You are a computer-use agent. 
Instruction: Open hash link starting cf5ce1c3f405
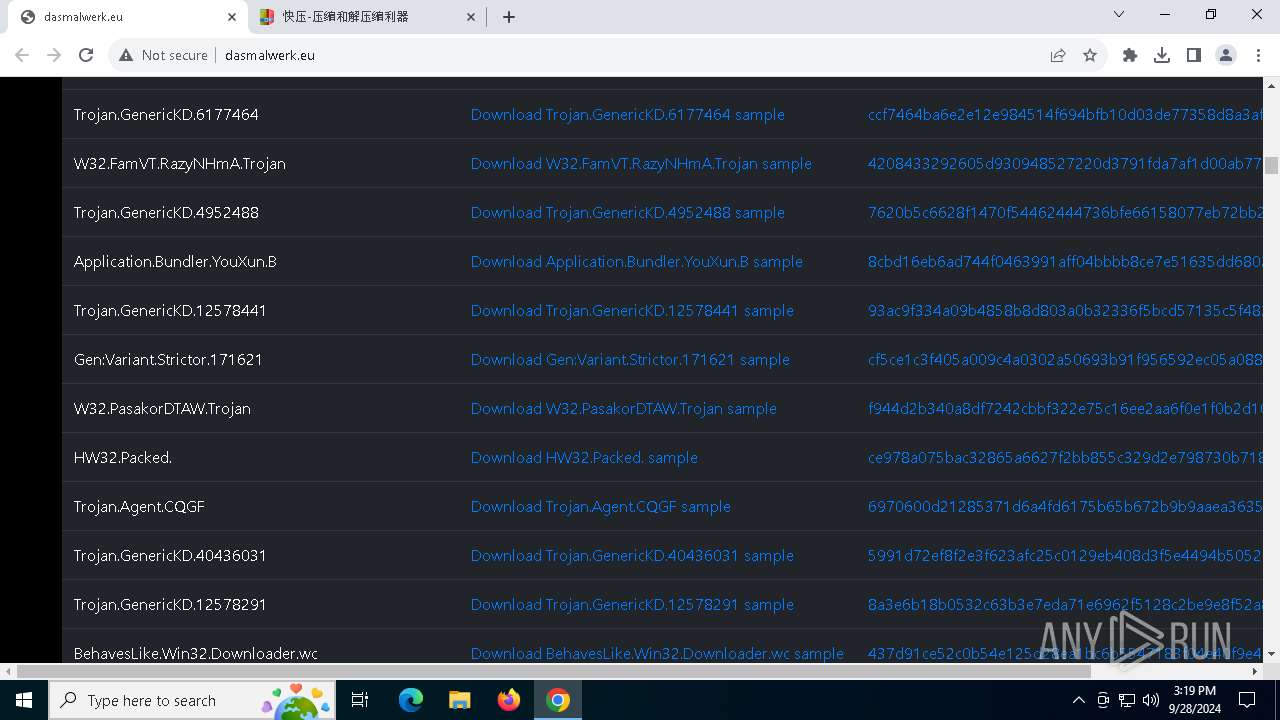pyautogui.click(x=1065, y=359)
